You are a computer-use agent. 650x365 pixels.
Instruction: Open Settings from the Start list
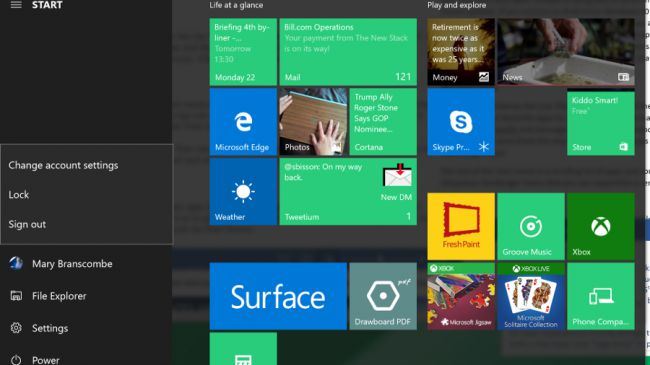pos(50,328)
